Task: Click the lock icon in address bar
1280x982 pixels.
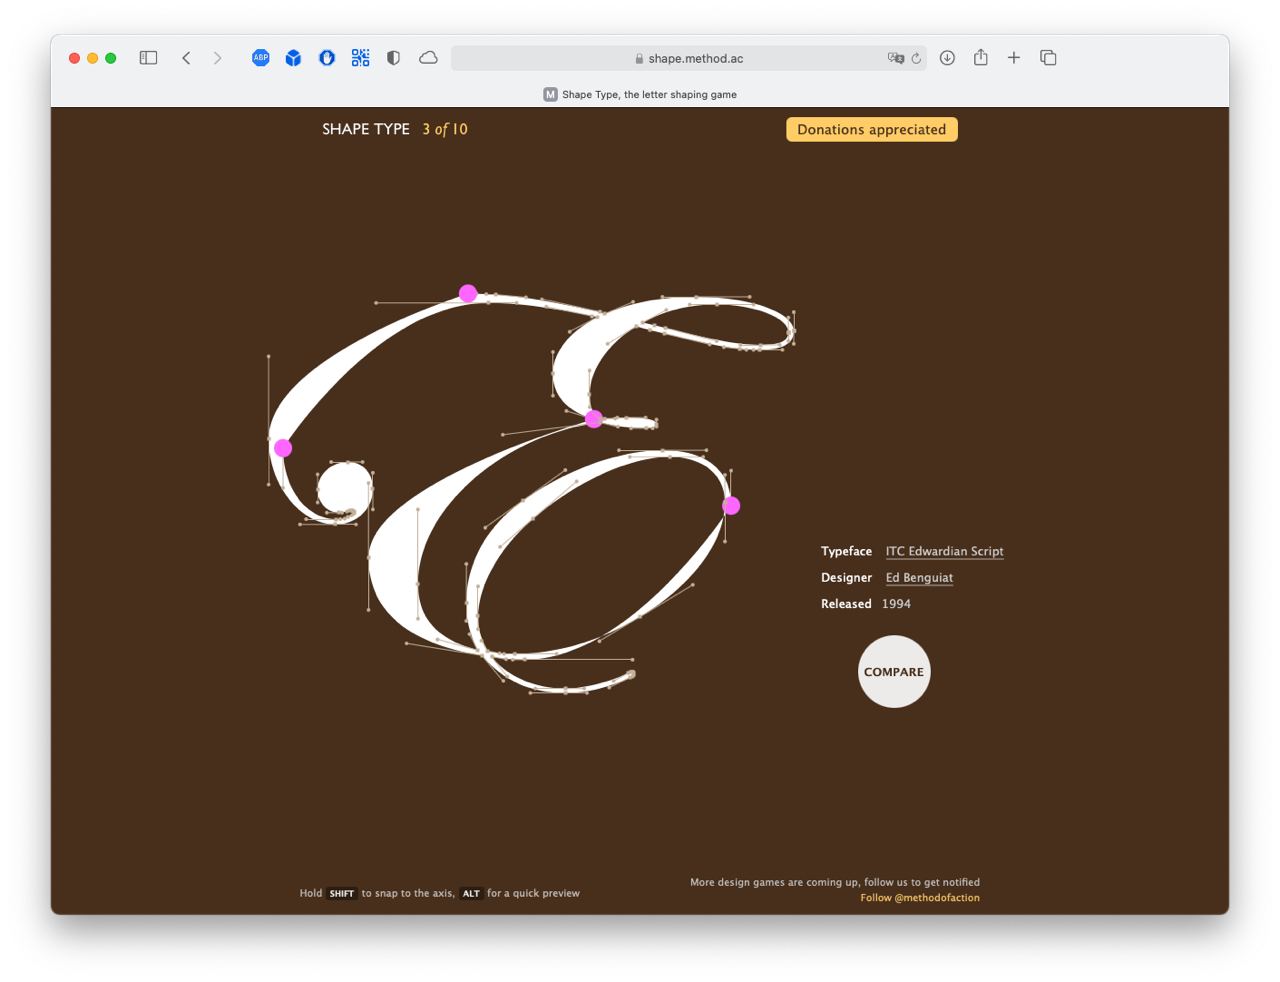Action: (639, 59)
